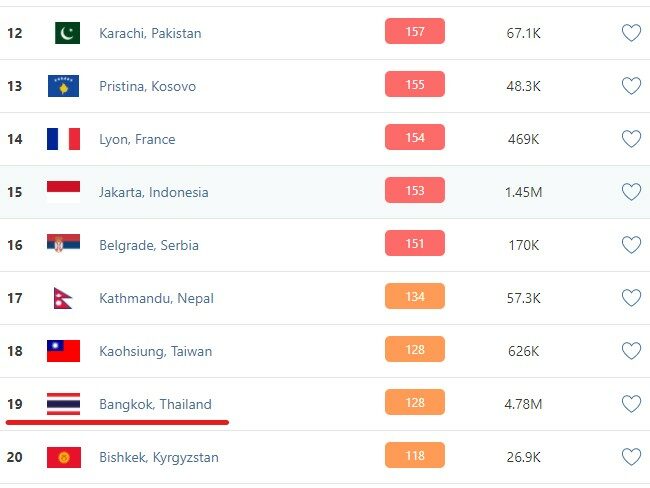This screenshot has height=488, width=650.
Task: Toggle favorite heart for Lyon, France
Action: [x=631, y=139]
